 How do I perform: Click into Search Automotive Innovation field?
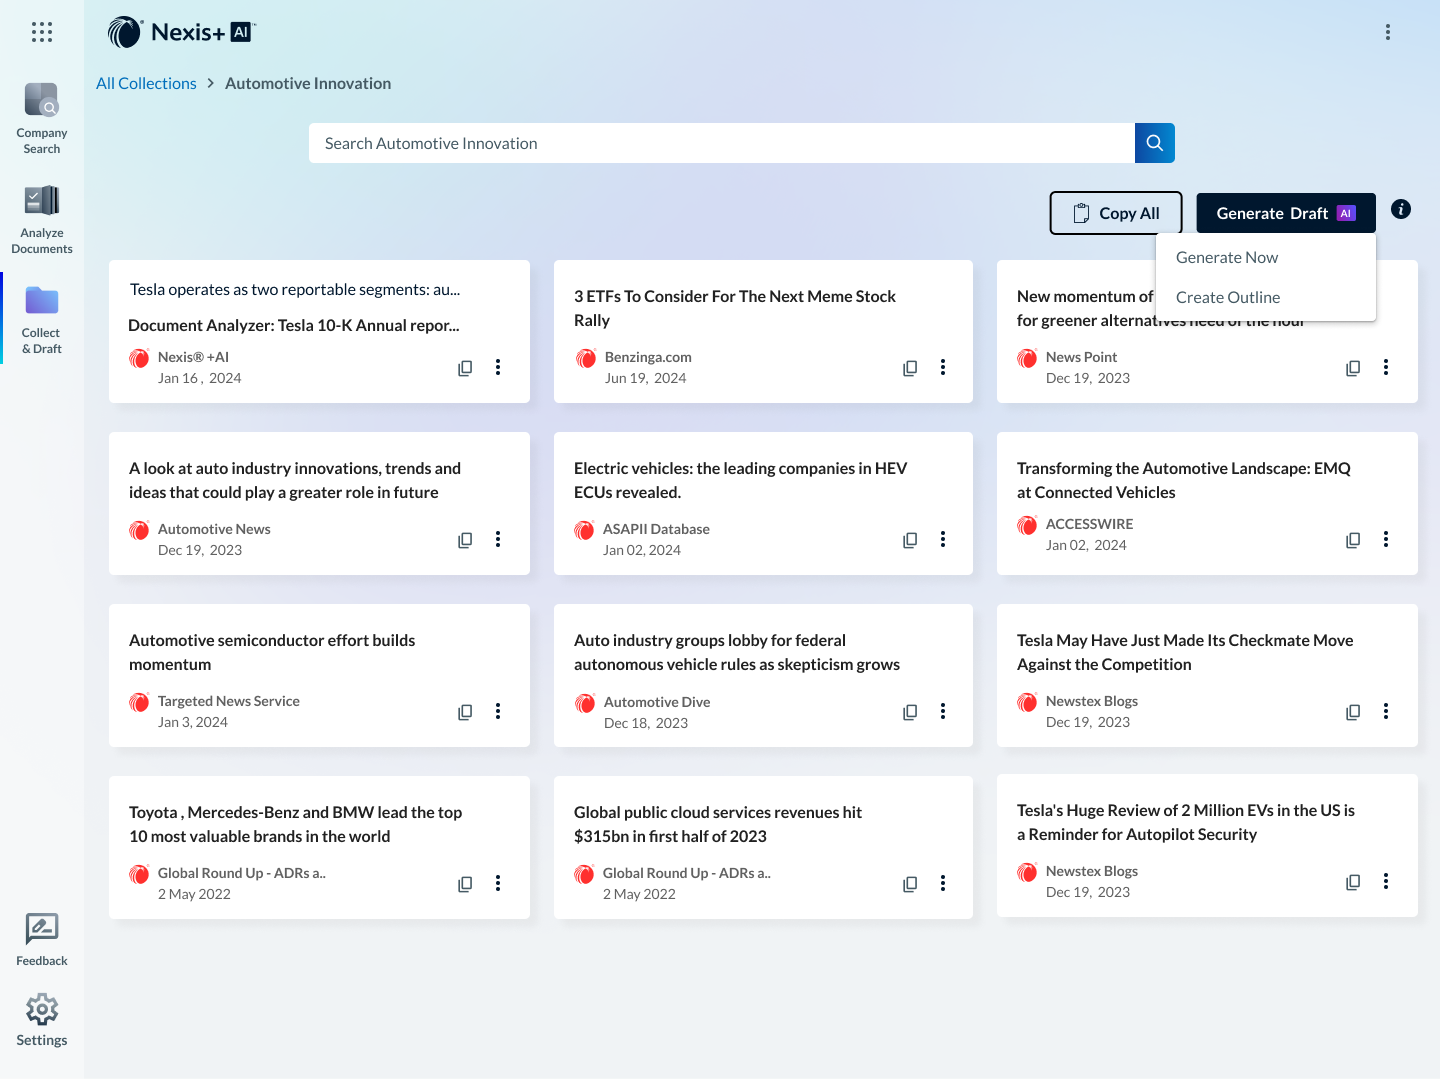tap(722, 143)
